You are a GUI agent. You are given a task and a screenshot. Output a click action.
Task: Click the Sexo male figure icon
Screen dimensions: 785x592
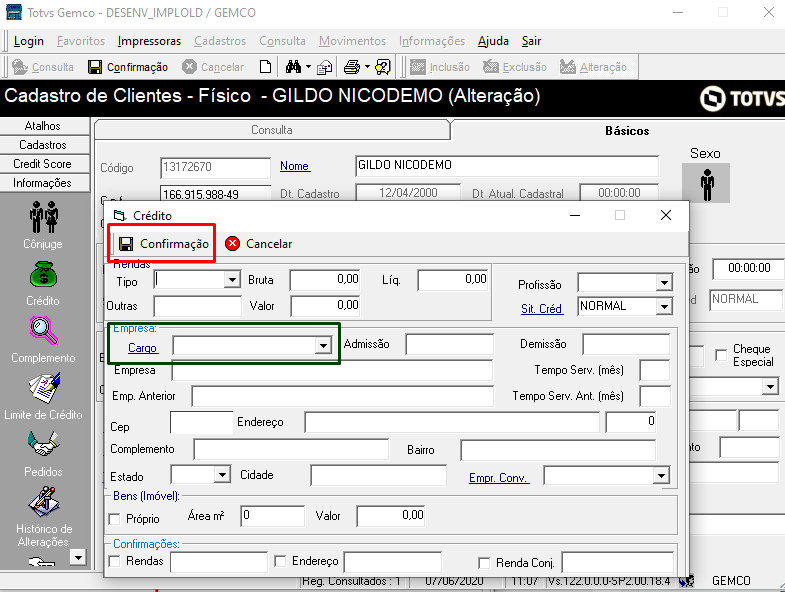click(706, 183)
